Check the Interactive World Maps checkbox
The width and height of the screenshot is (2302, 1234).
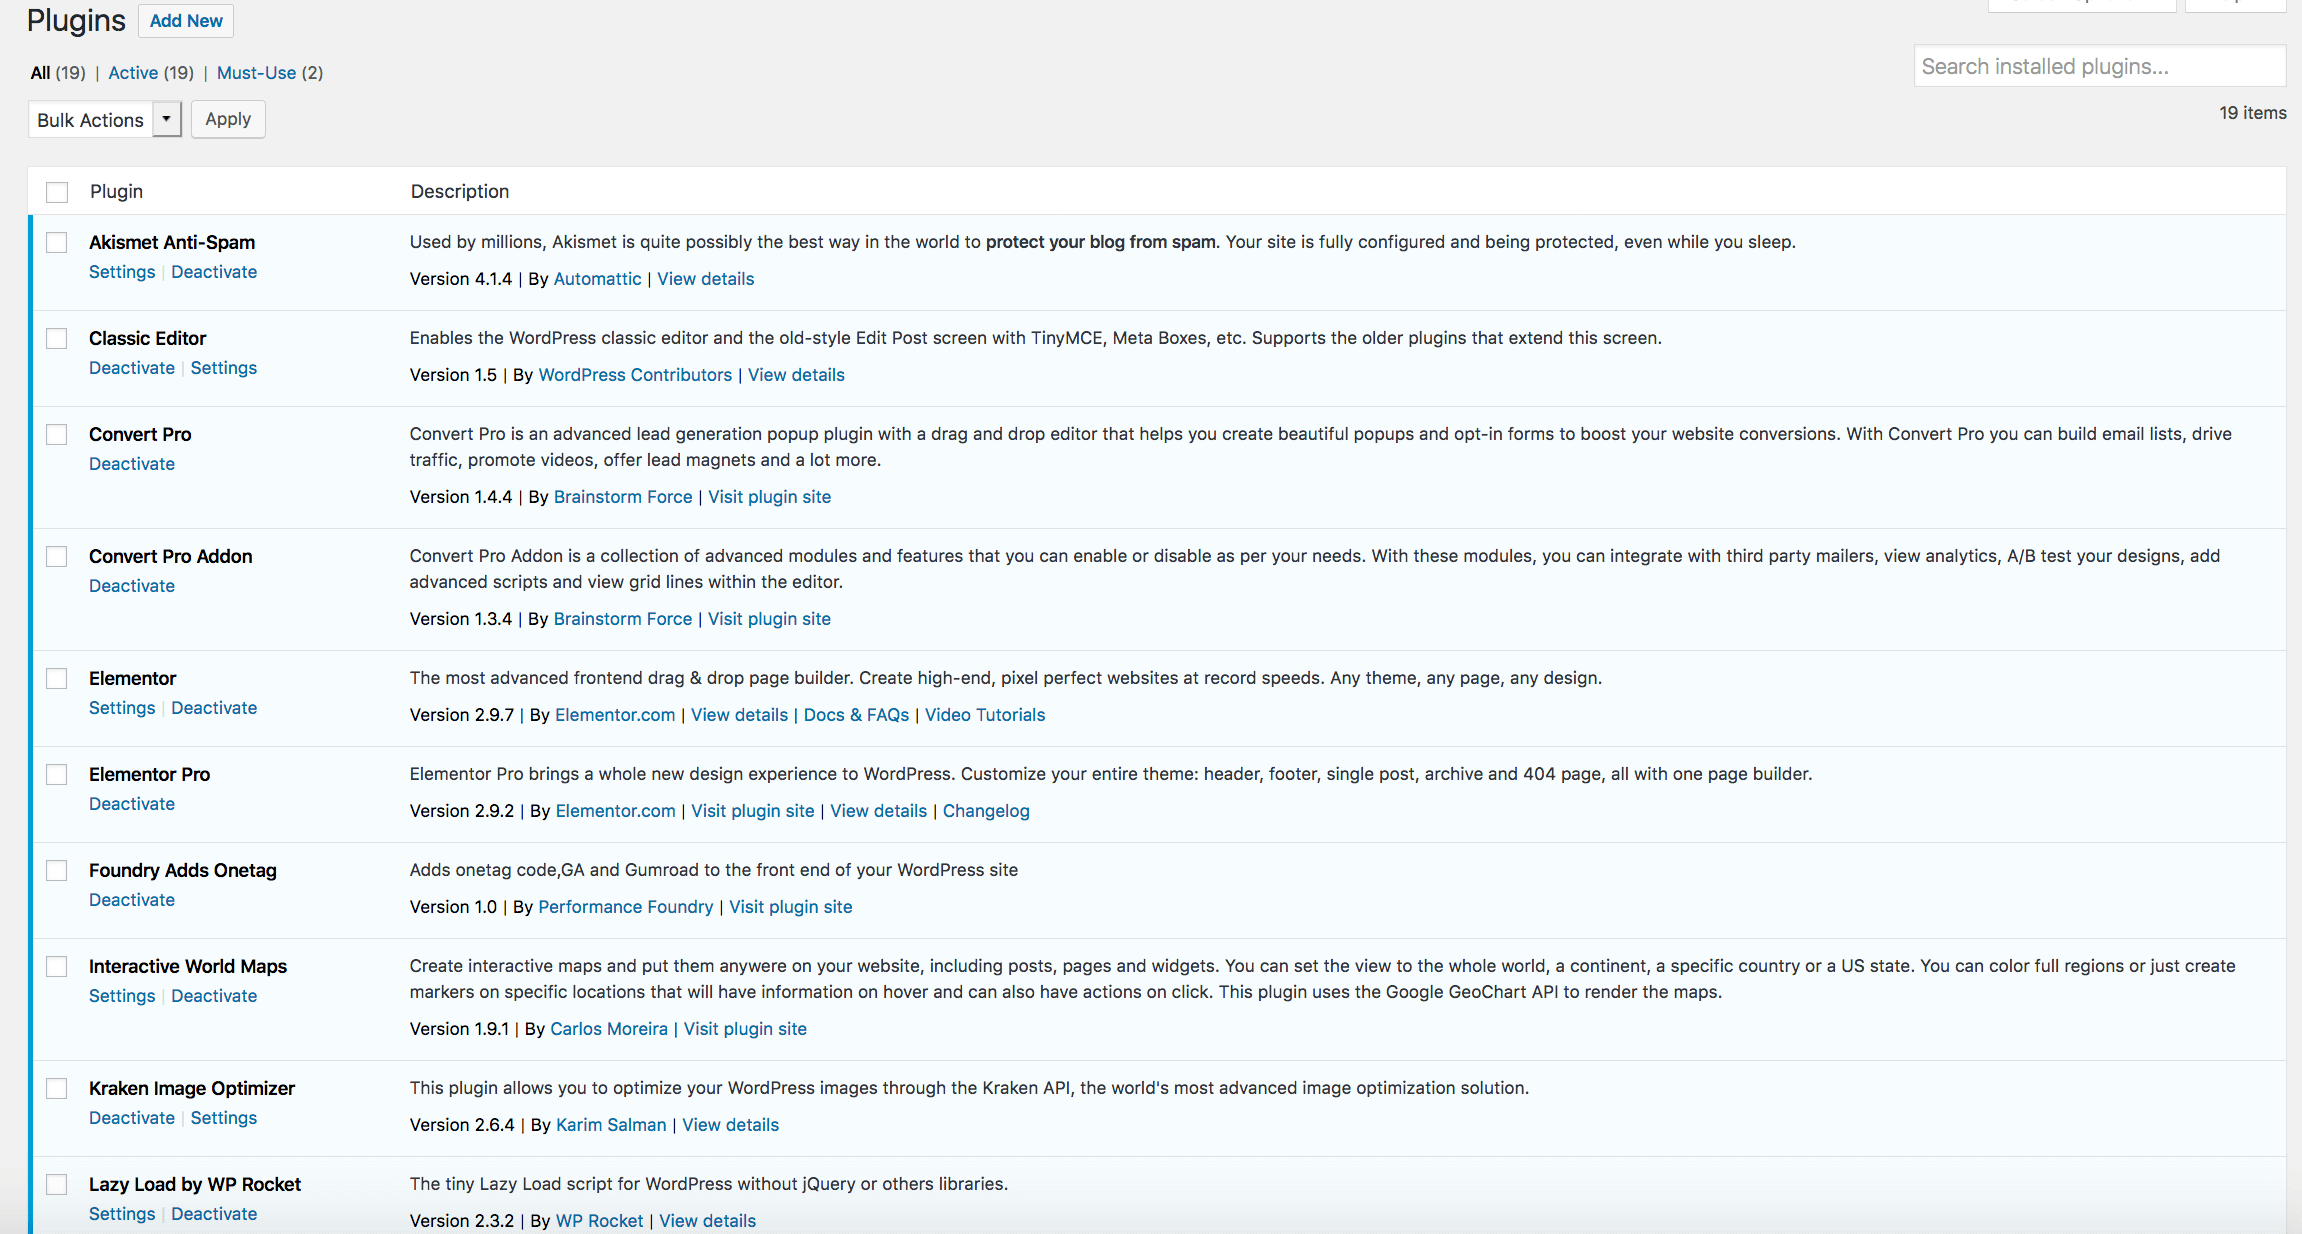coord(57,967)
